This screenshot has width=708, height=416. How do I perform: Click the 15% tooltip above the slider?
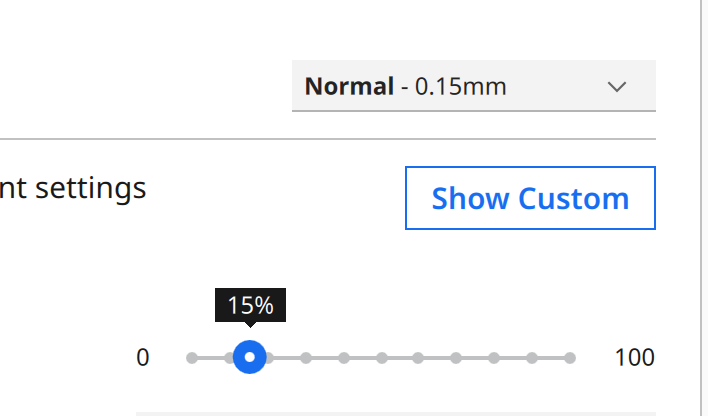point(250,305)
